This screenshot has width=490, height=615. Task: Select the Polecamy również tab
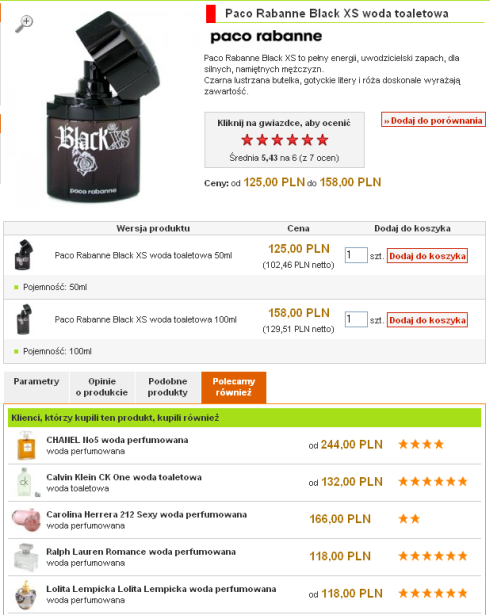234,387
